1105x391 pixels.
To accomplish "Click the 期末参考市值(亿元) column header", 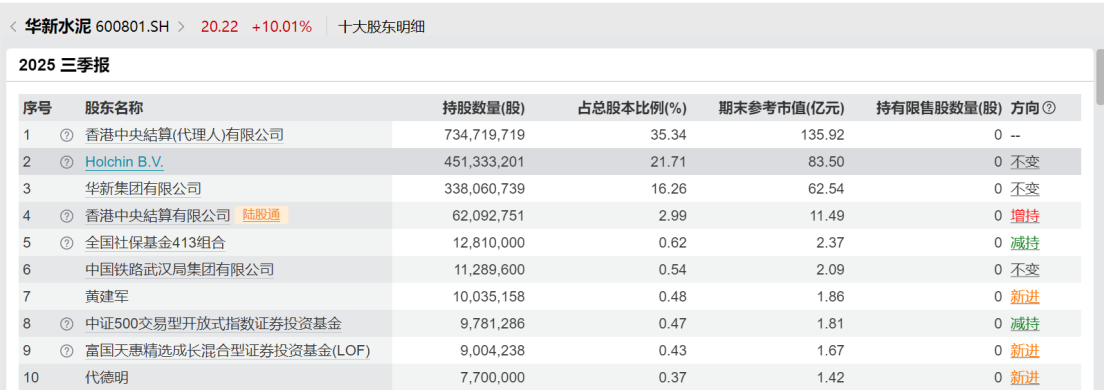I will coord(782,108).
